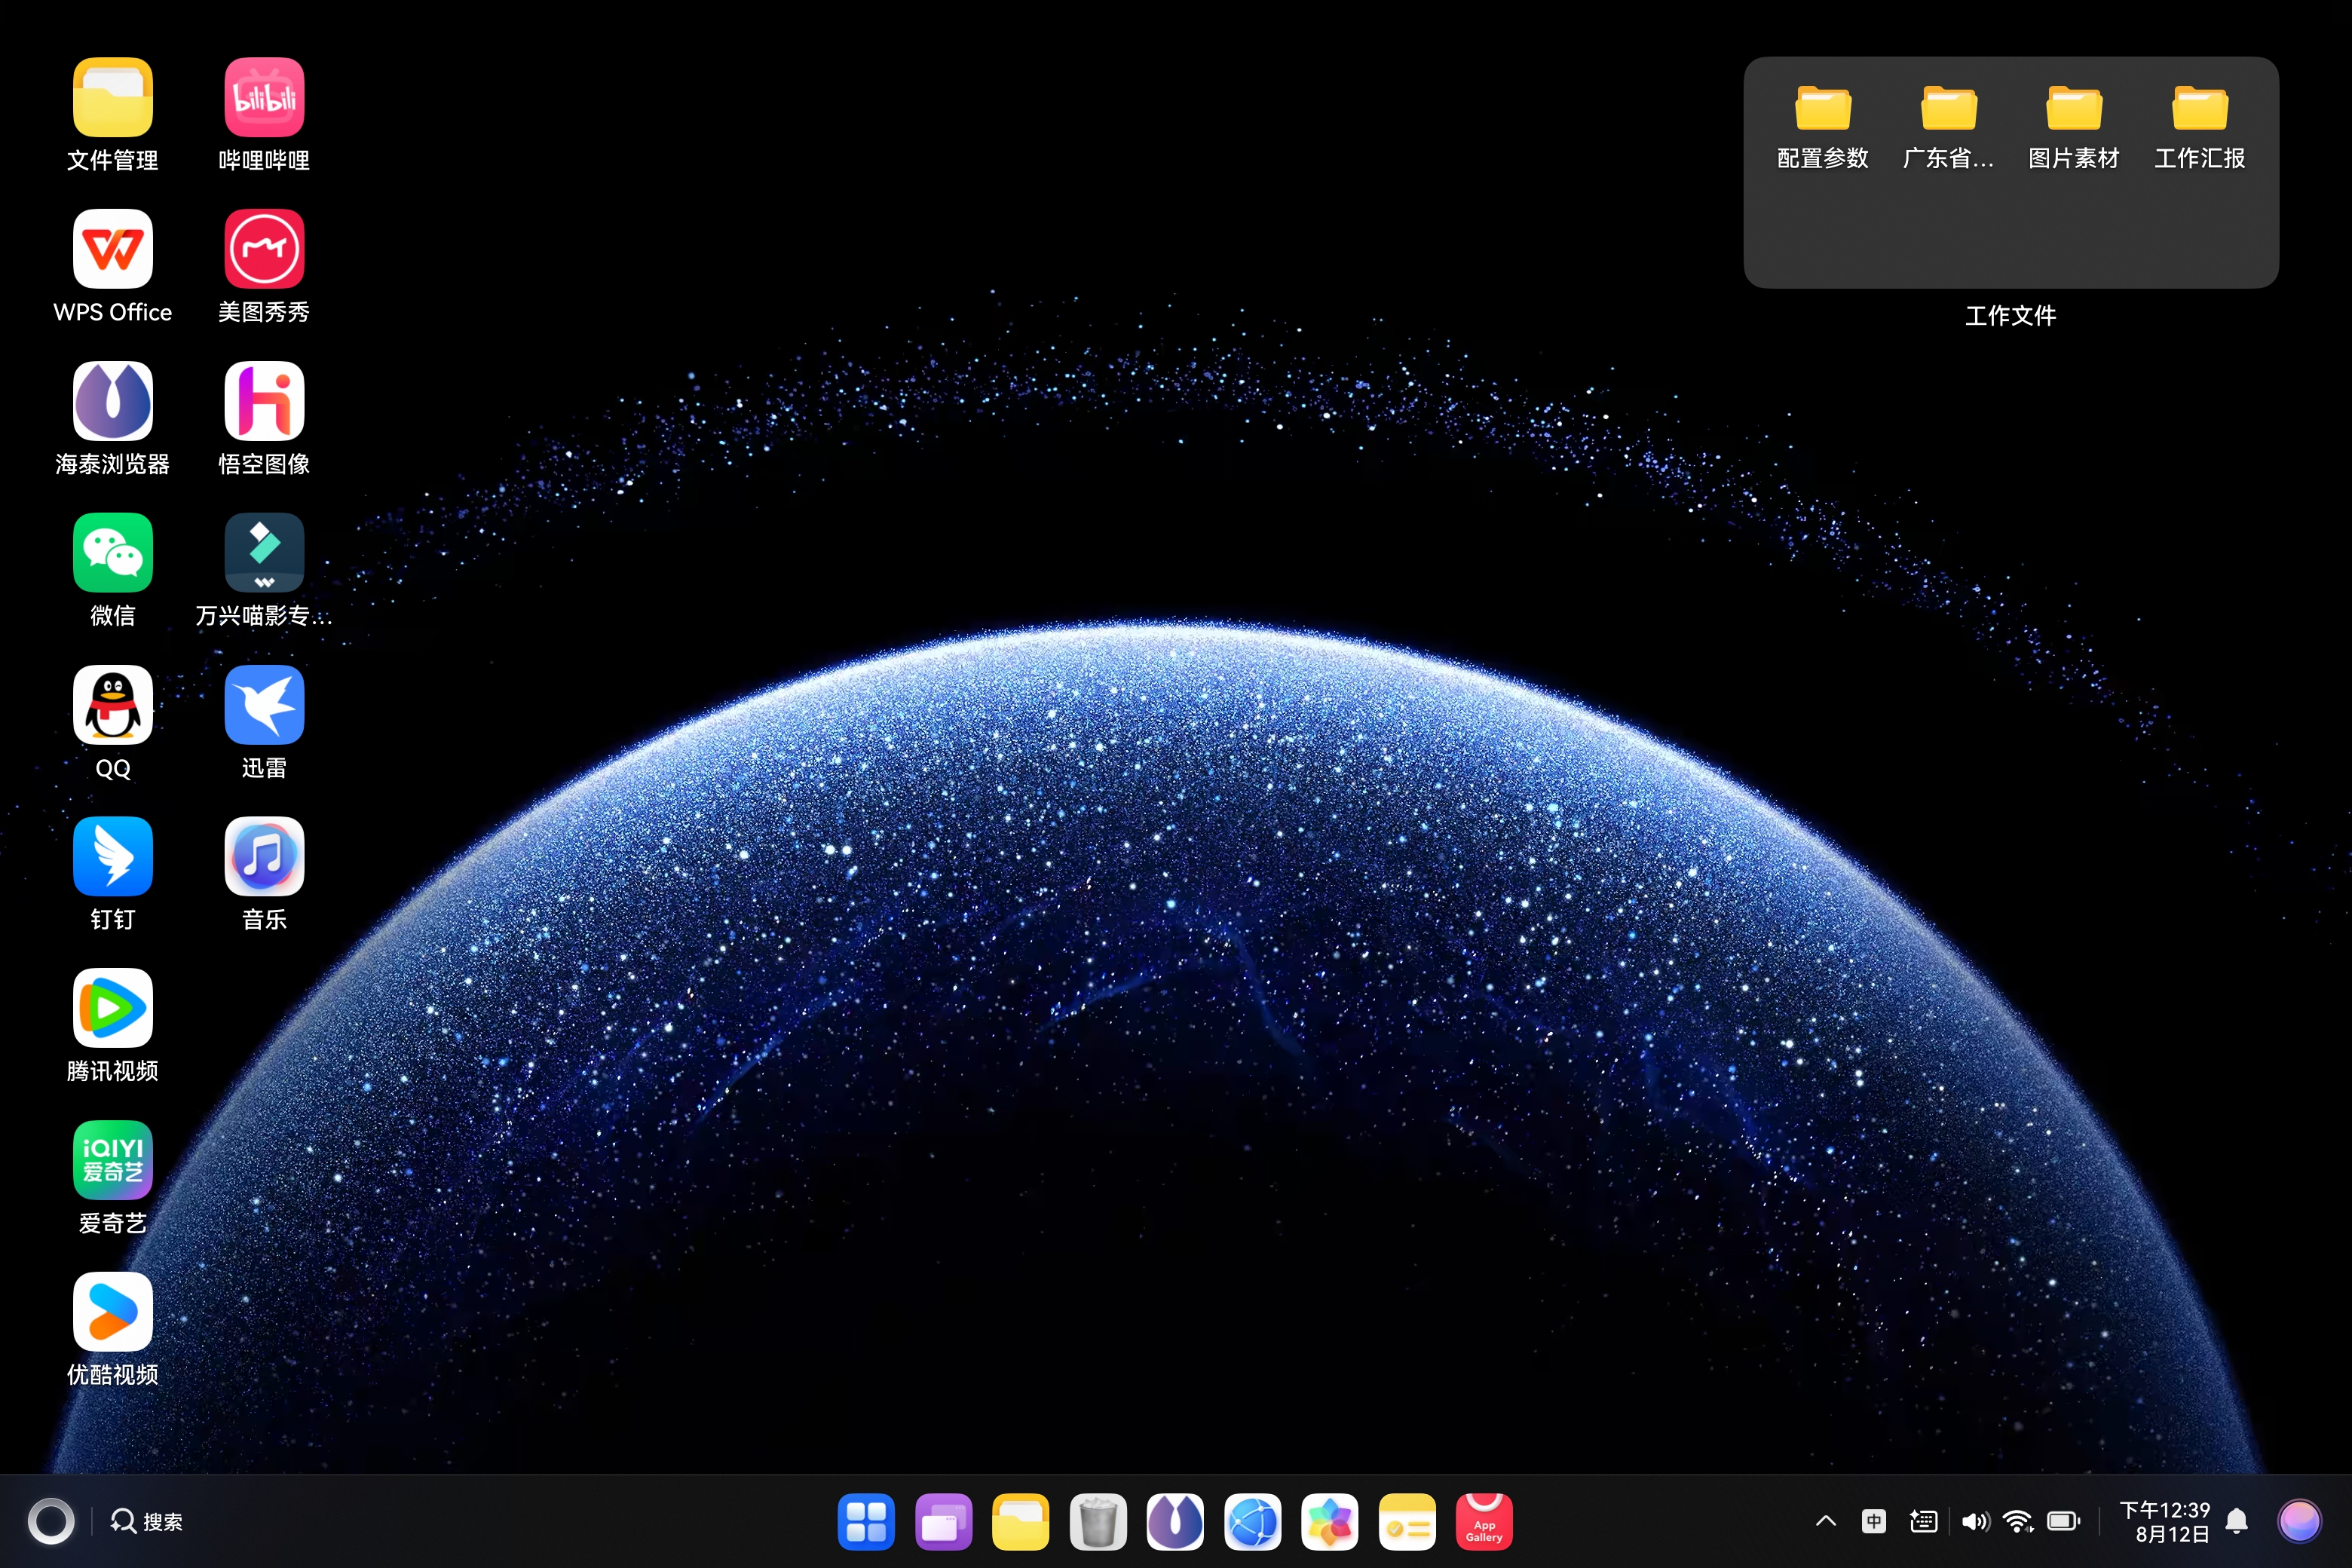Open the 文件管理 file manager desktop icon
This screenshot has width=2352, height=1568.
click(112, 97)
